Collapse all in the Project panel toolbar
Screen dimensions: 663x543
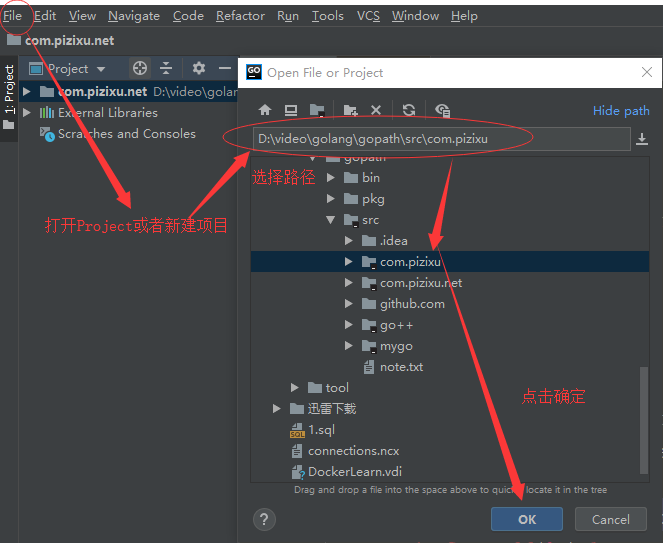166,68
